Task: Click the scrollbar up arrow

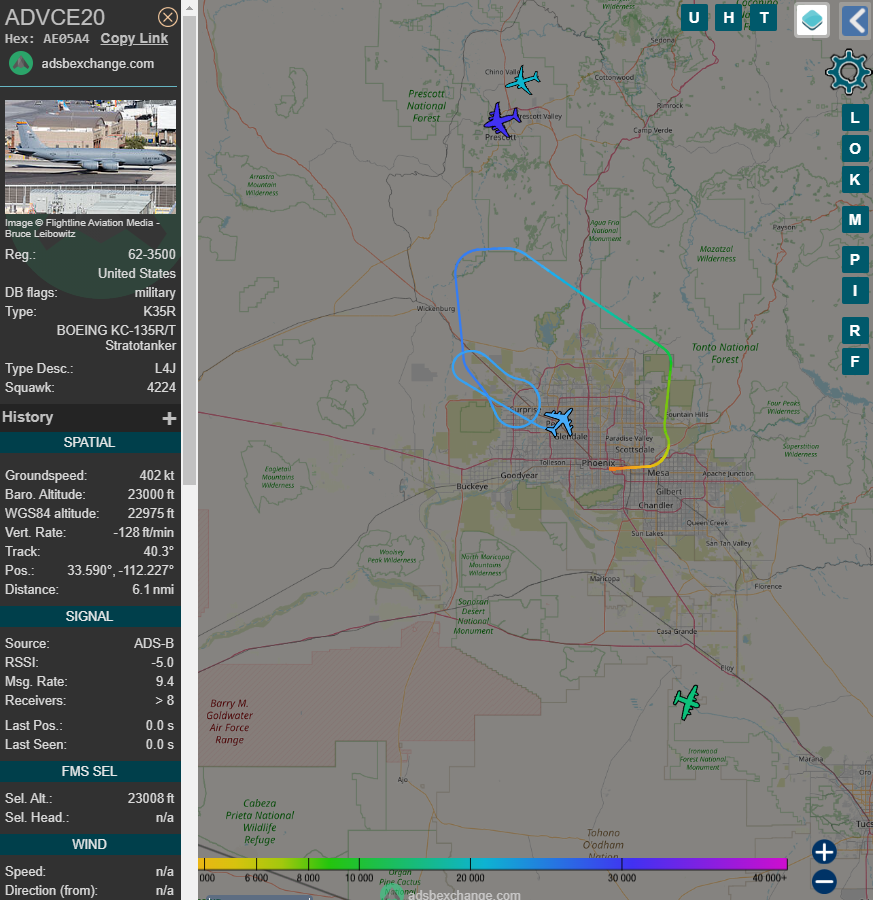Action: [189, 8]
